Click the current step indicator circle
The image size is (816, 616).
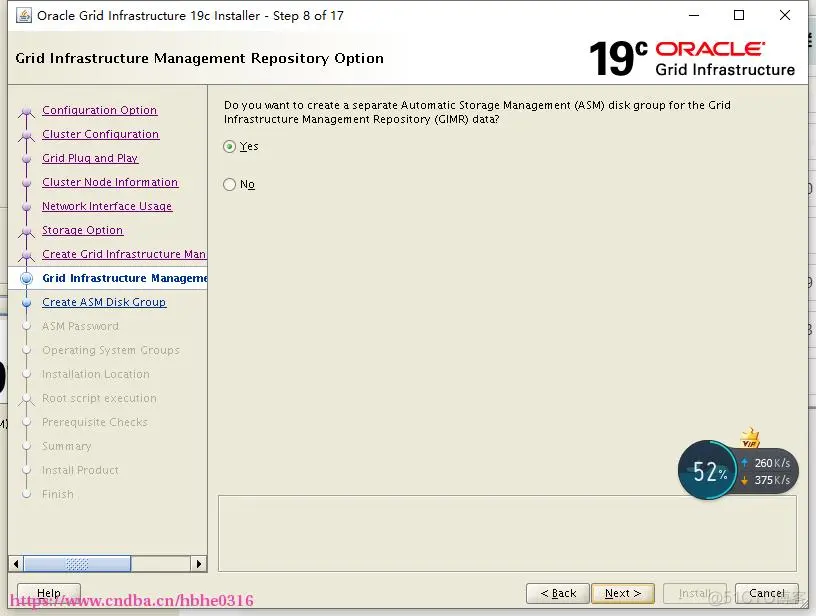(x=27, y=278)
